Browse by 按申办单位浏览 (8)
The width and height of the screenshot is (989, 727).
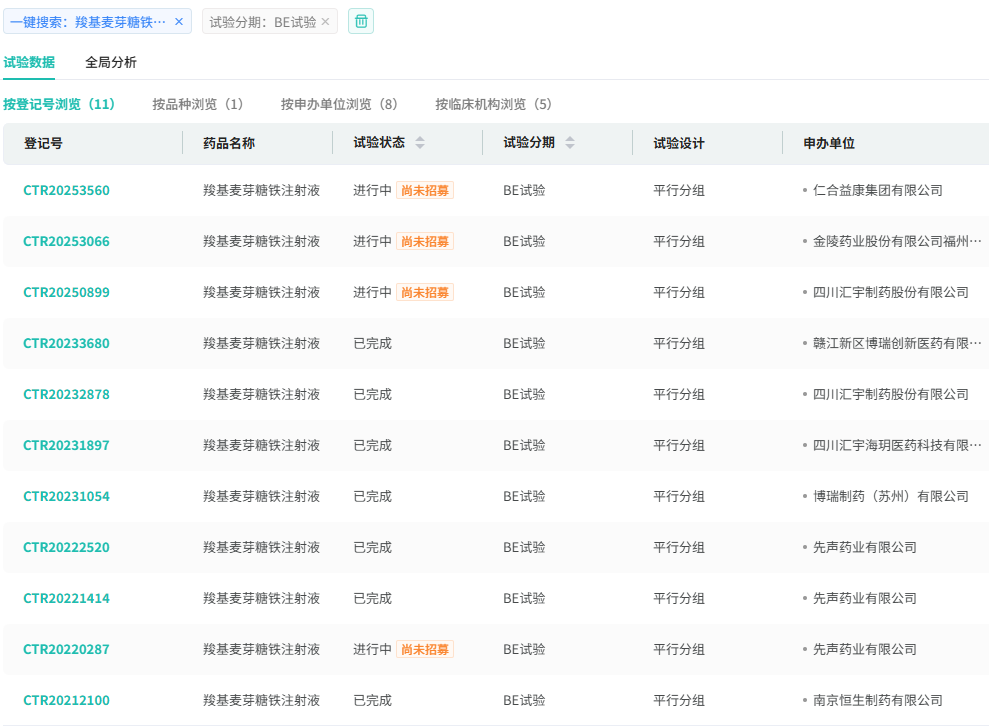pyautogui.click(x=339, y=104)
